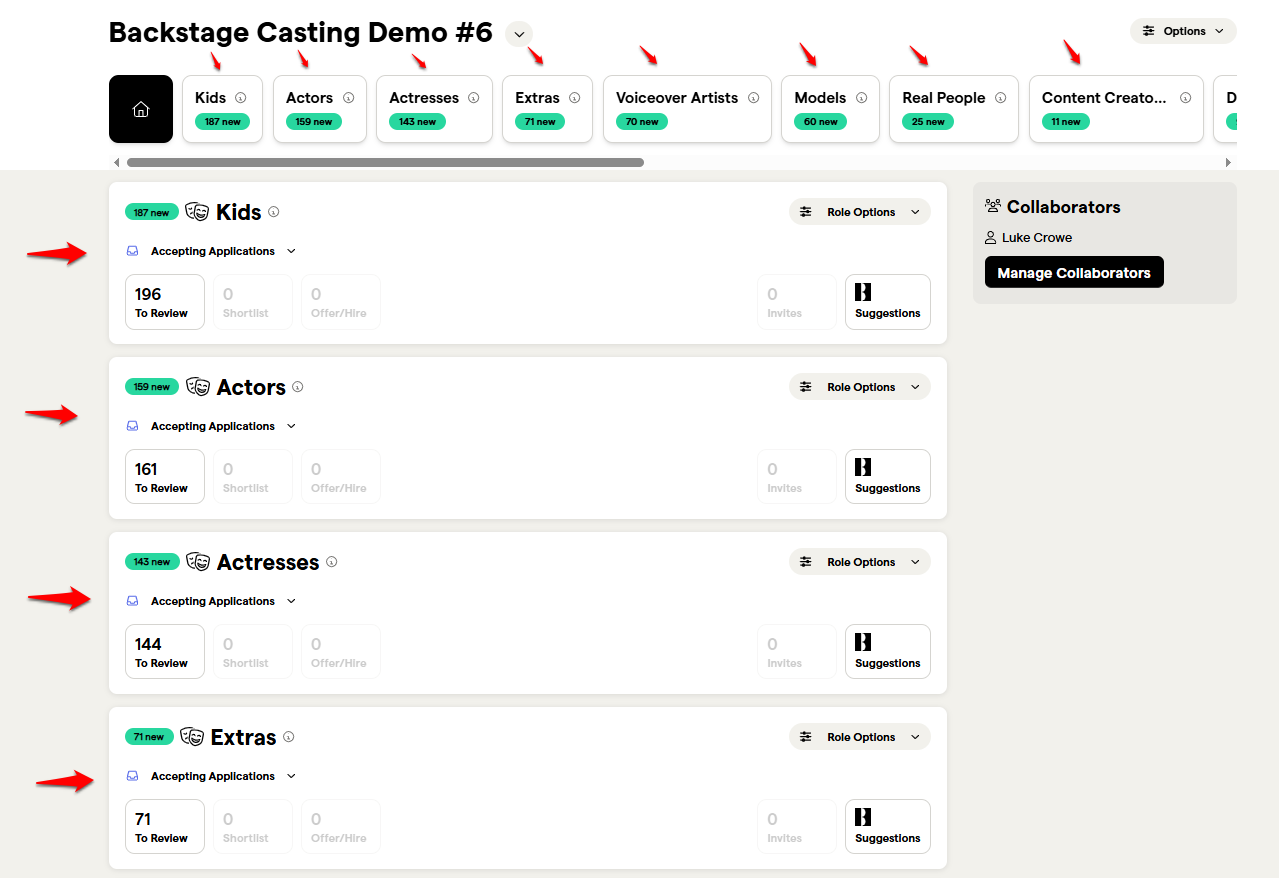Click inbox icon in Actors card
Viewport: 1279px width, 878px height.
click(133, 426)
